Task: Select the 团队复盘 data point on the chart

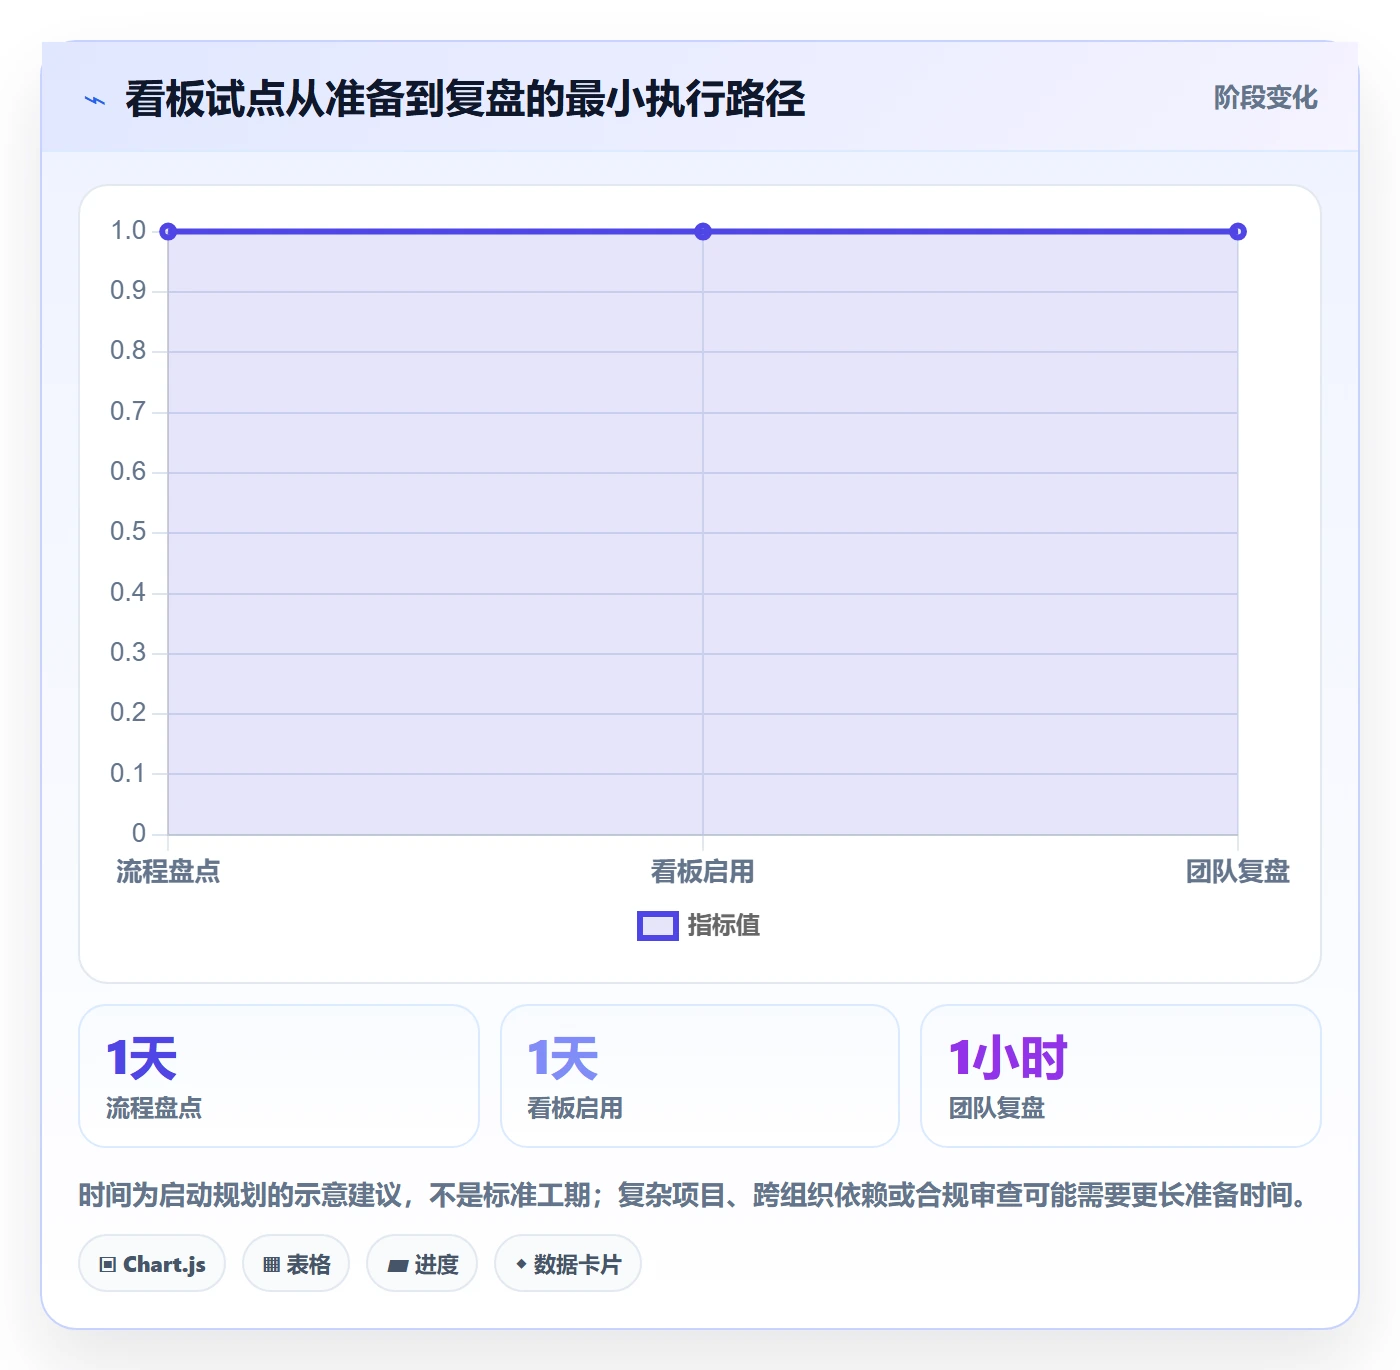Action: tap(1238, 232)
